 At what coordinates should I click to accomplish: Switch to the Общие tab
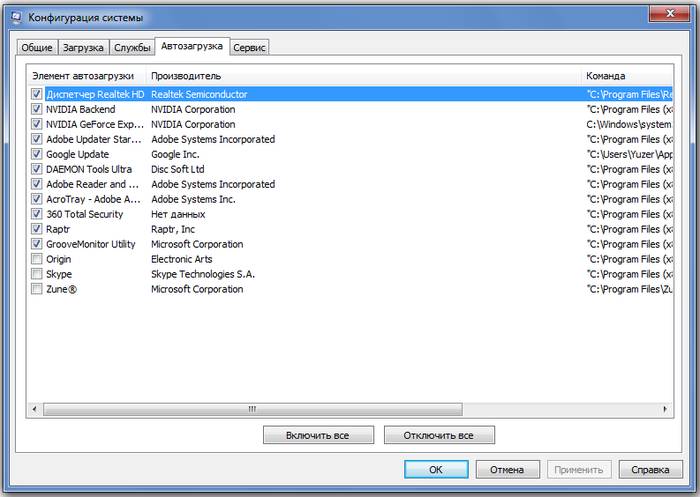35,47
